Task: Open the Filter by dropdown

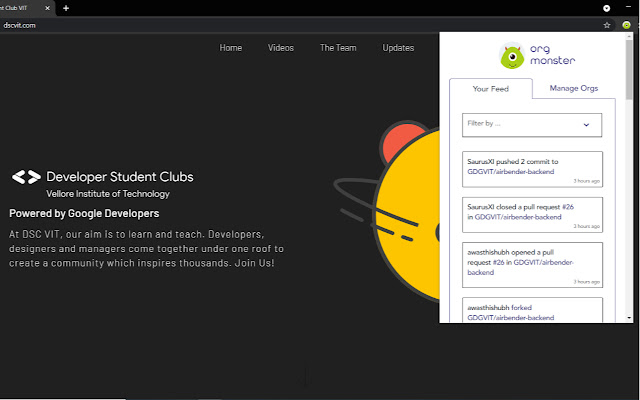Action: [x=532, y=125]
